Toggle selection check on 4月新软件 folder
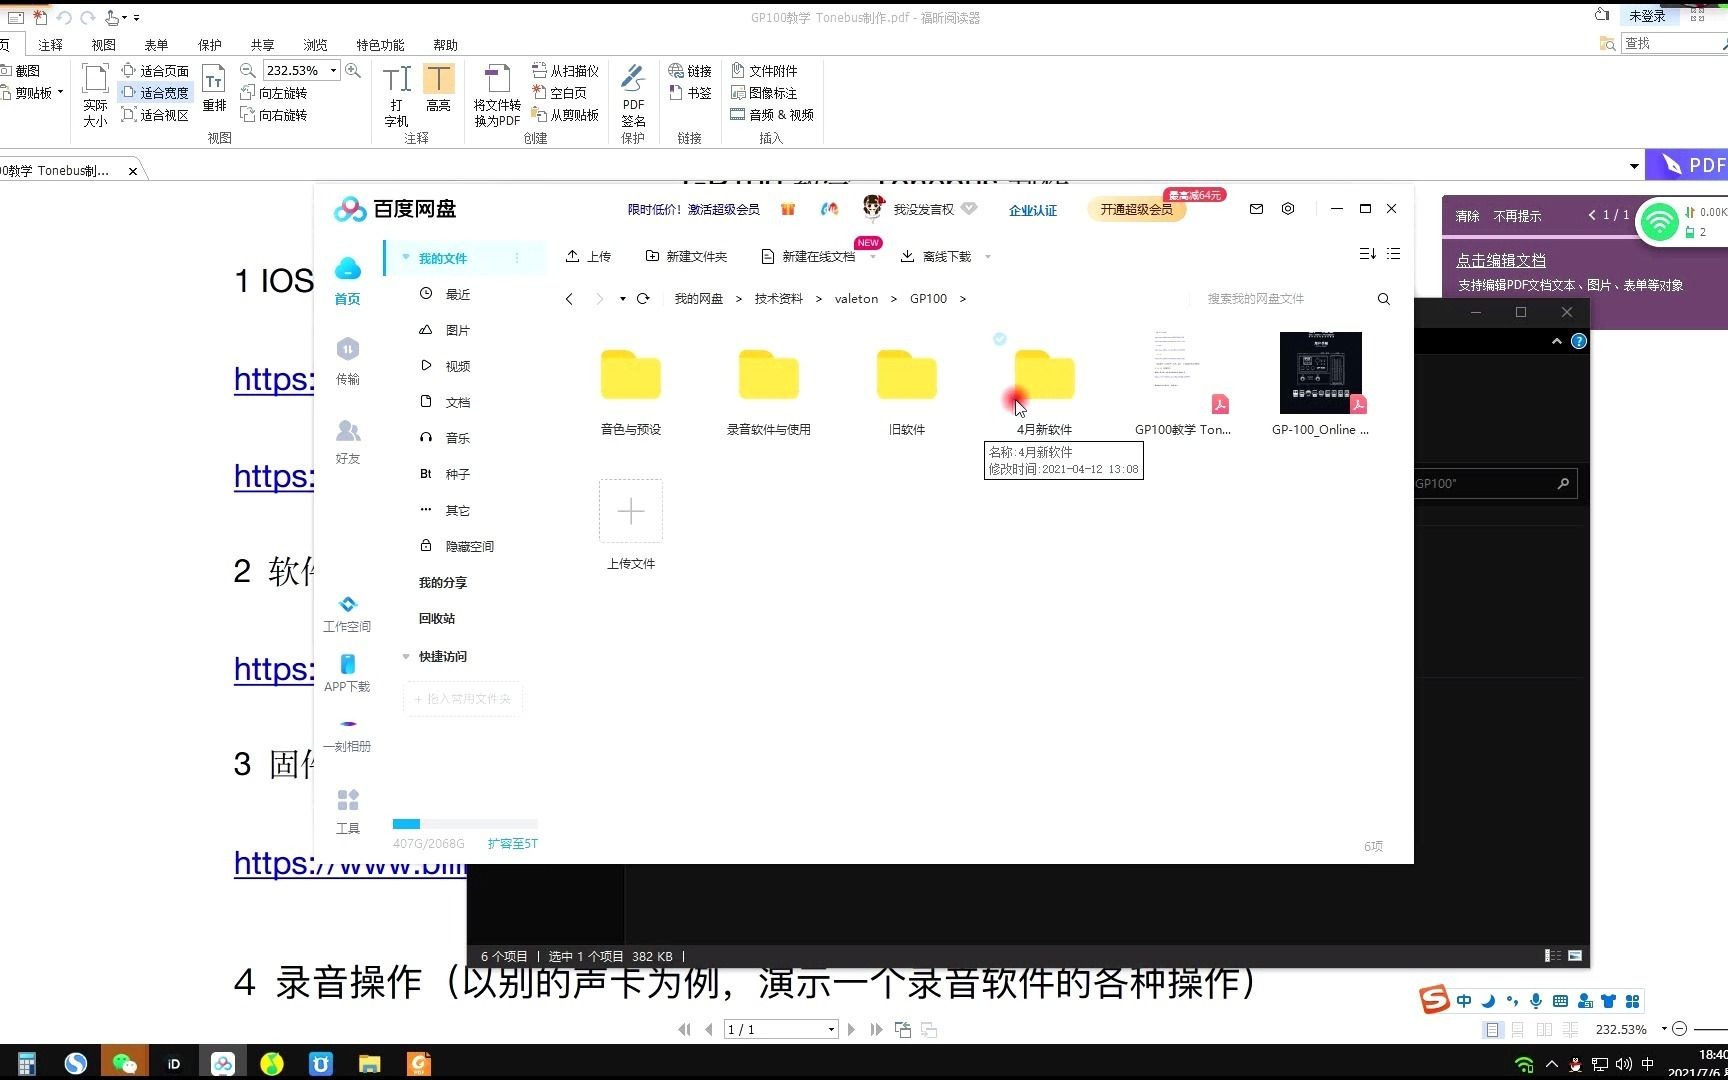Viewport: 1728px width, 1080px height. click(x=999, y=339)
